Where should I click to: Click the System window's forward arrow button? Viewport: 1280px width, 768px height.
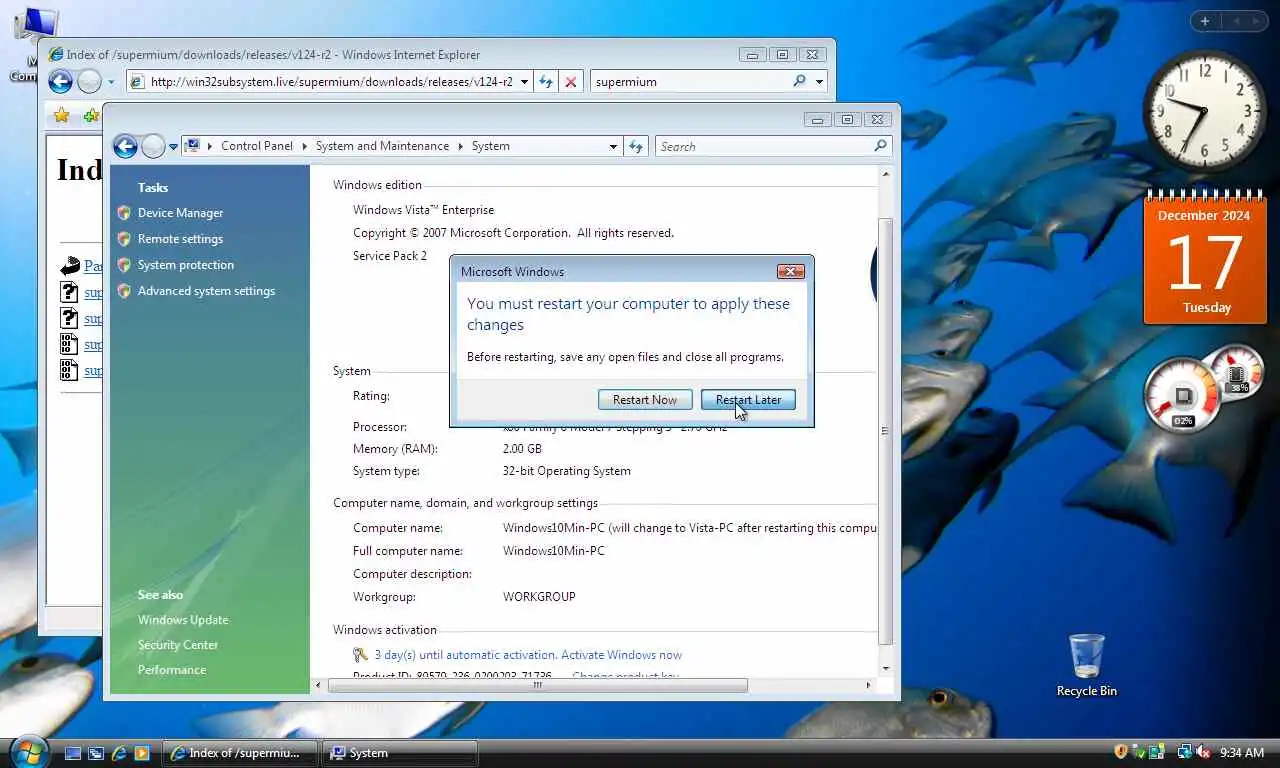pos(153,147)
